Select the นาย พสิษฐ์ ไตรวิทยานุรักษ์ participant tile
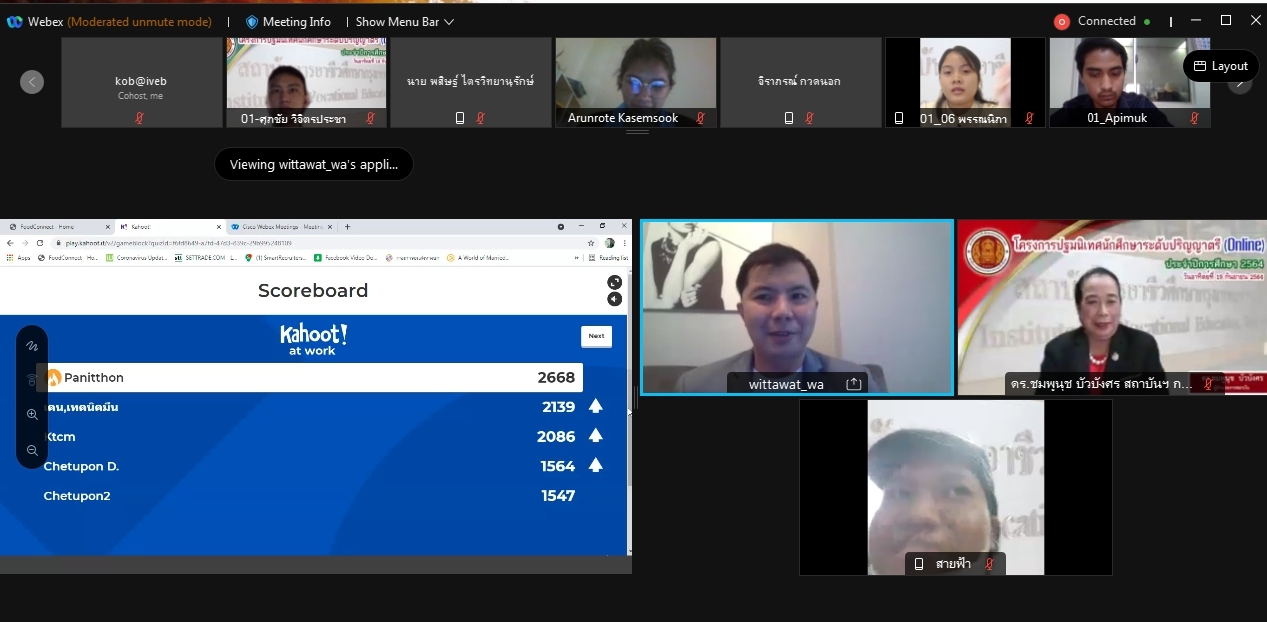This screenshot has width=1267, height=622. pyautogui.click(x=470, y=83)
